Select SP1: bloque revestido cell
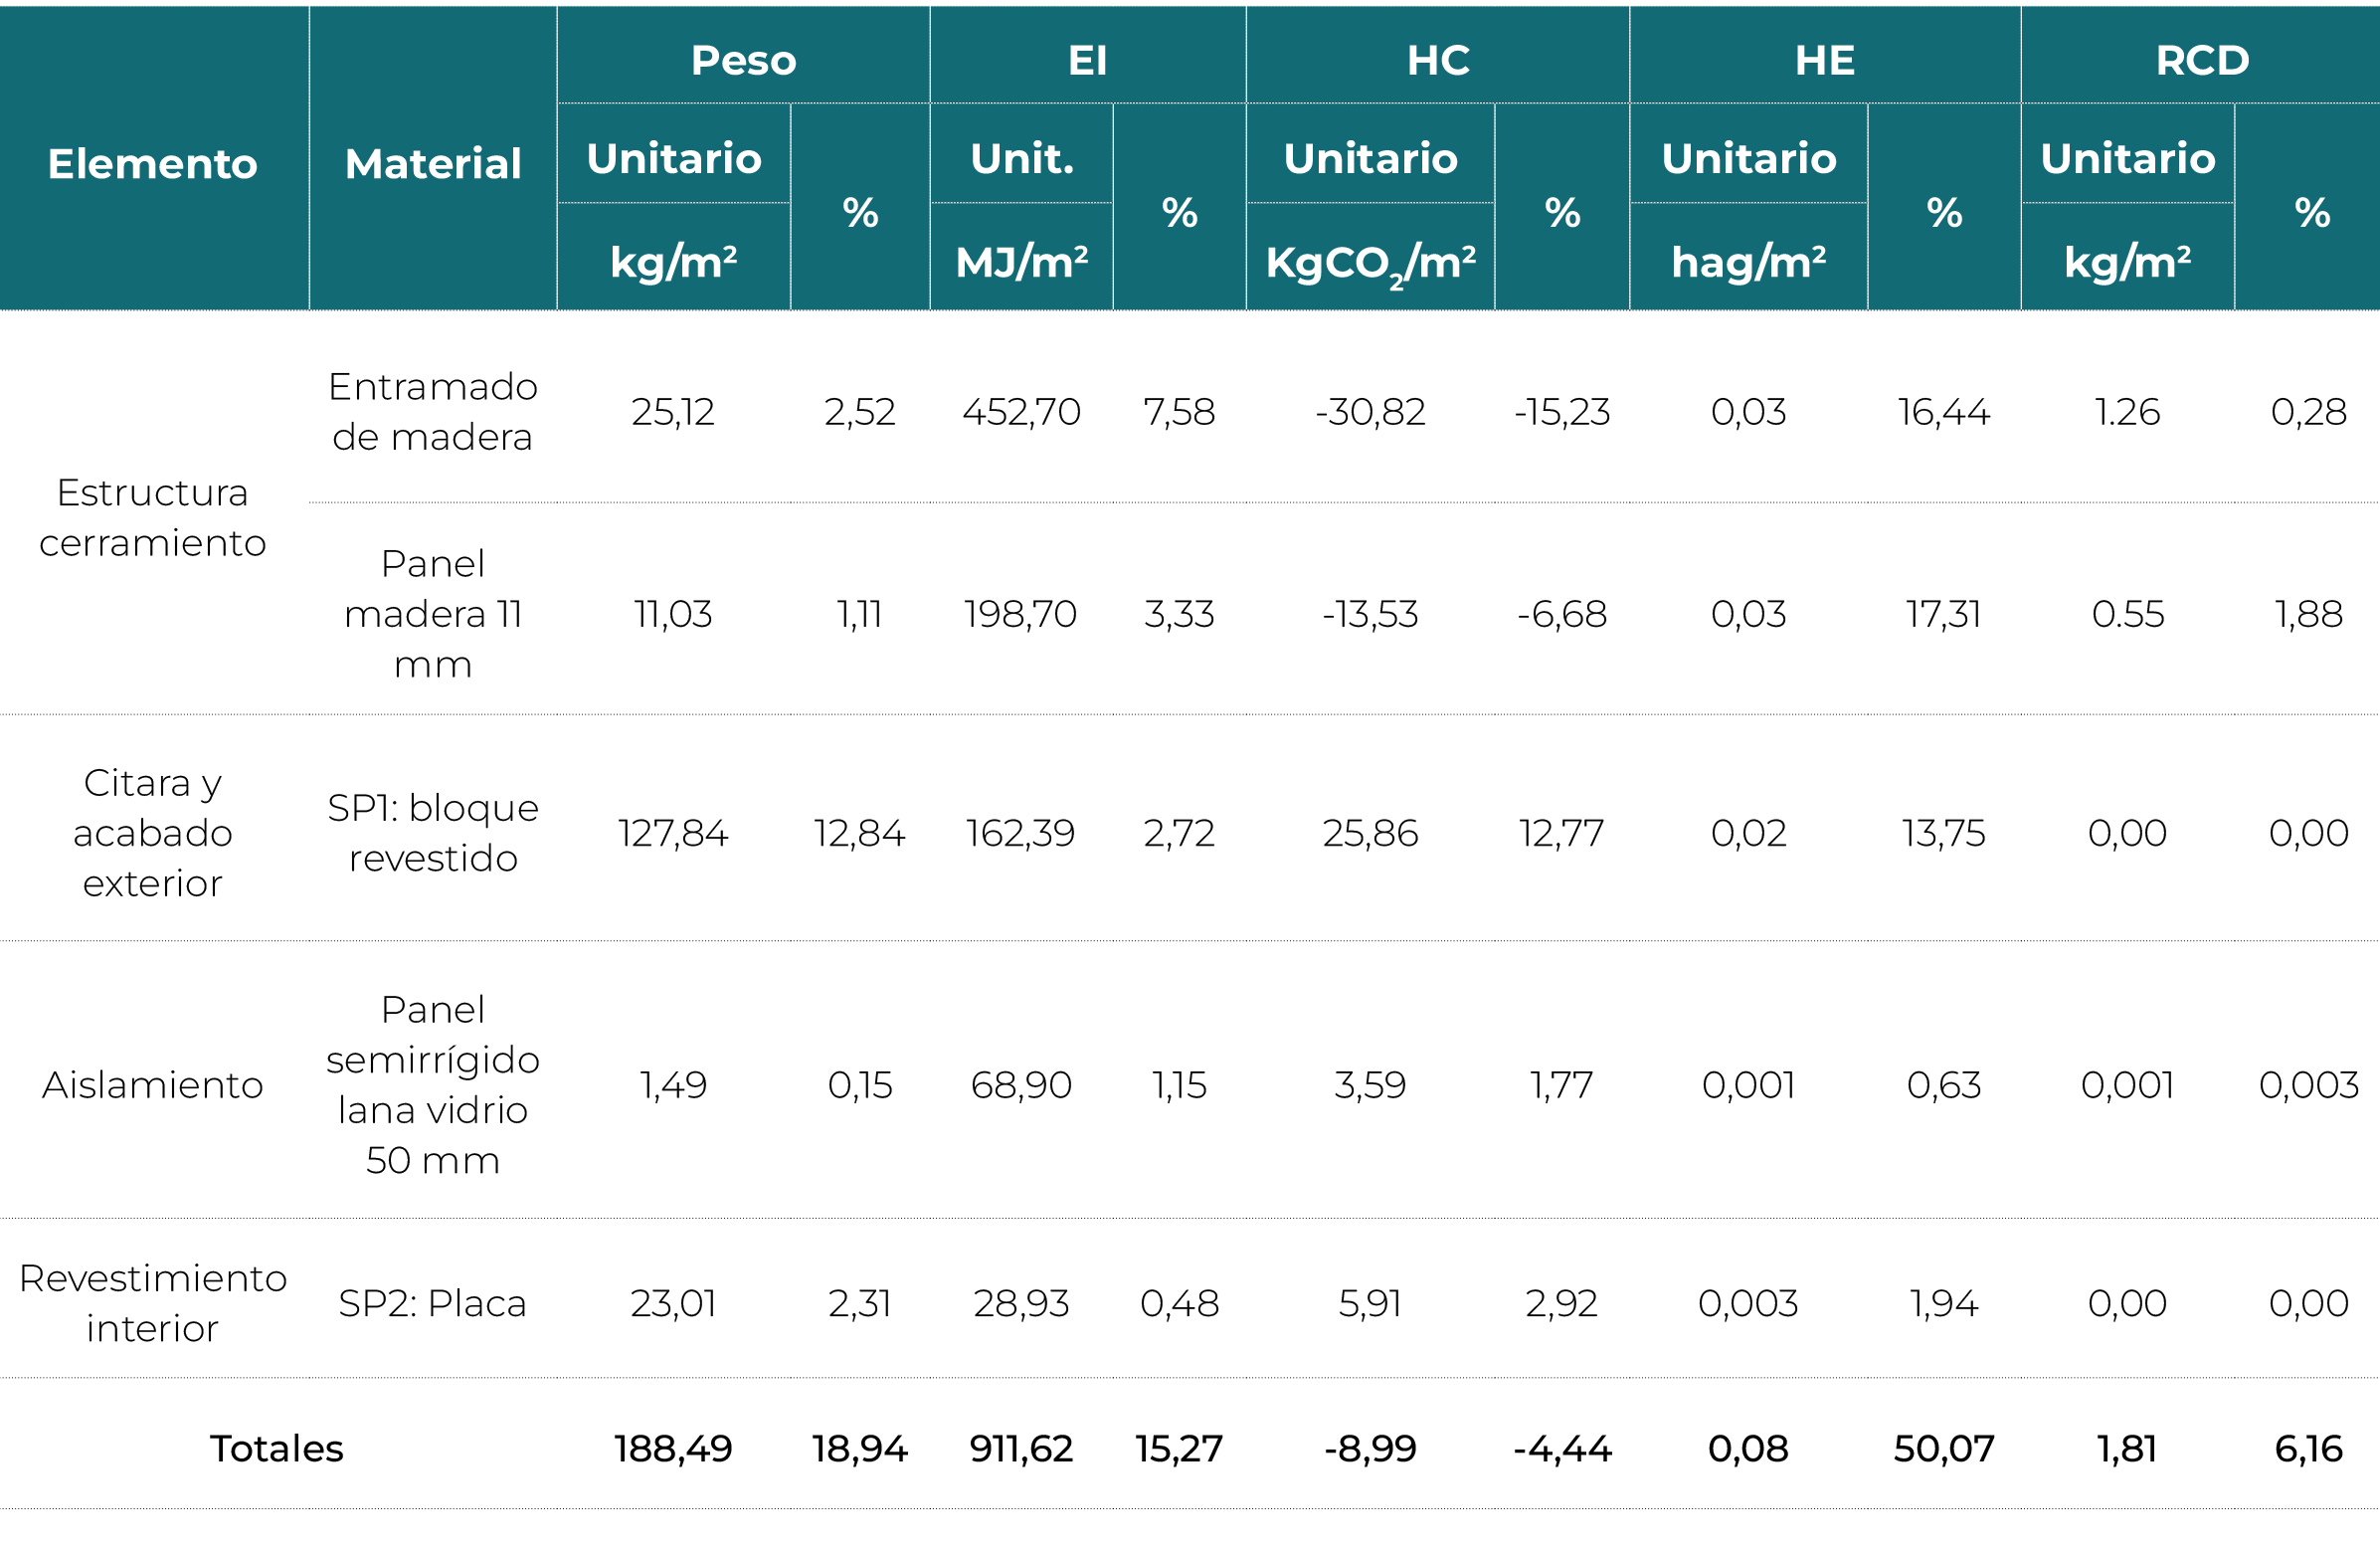This screenshot has height=1551, width=2380. [x=432, y=832]
